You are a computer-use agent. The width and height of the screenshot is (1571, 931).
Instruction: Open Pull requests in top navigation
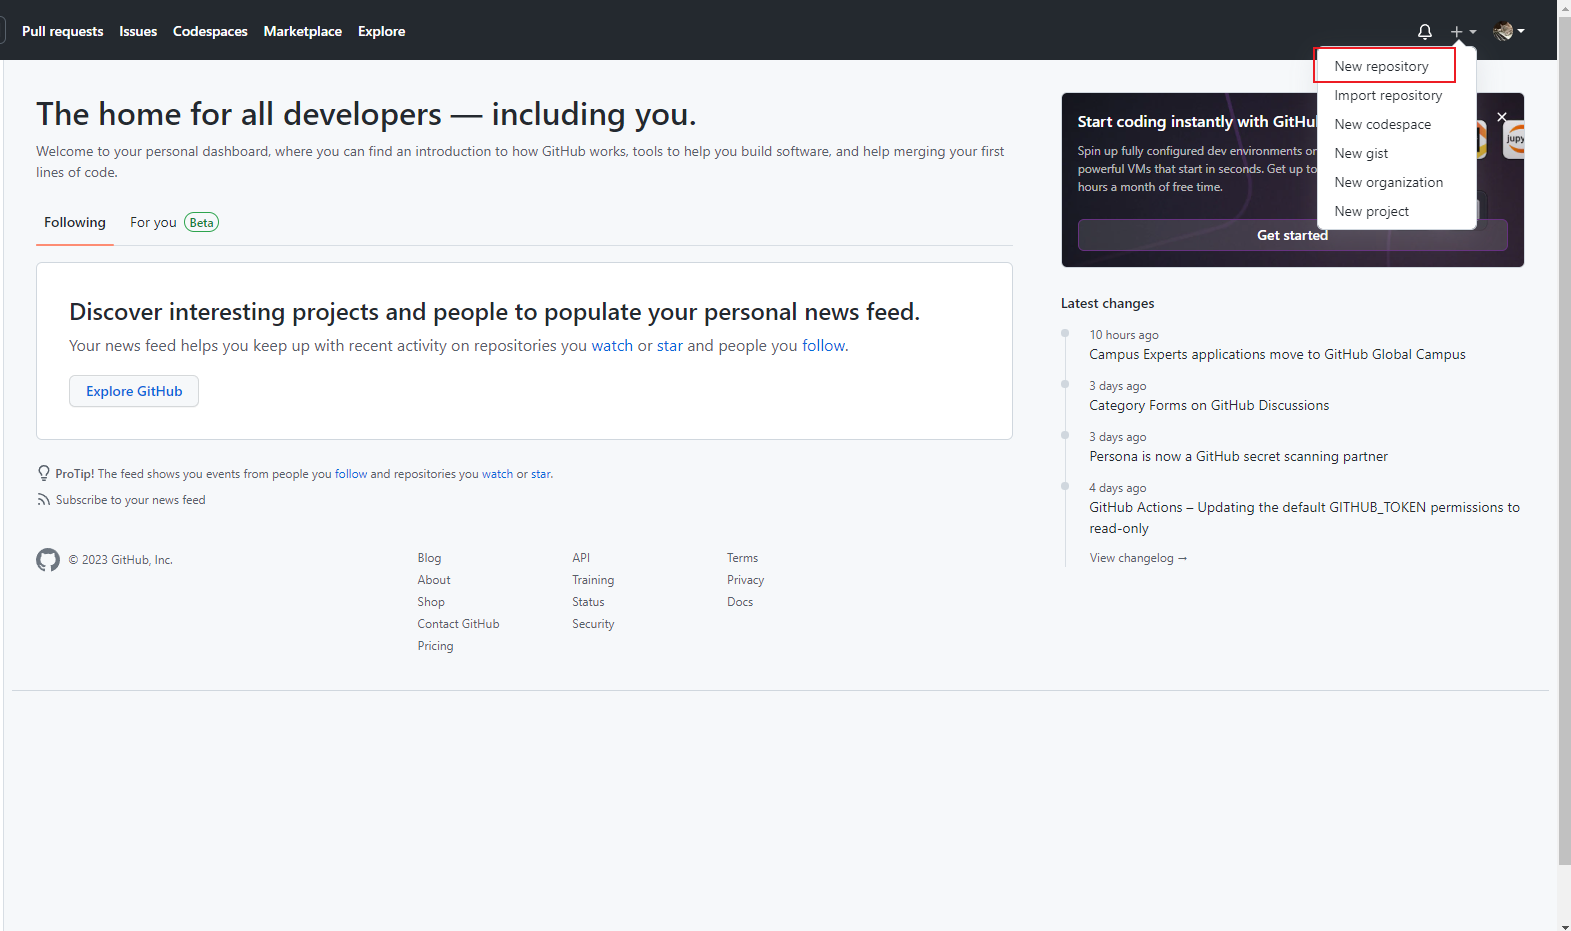pos(62,31)
